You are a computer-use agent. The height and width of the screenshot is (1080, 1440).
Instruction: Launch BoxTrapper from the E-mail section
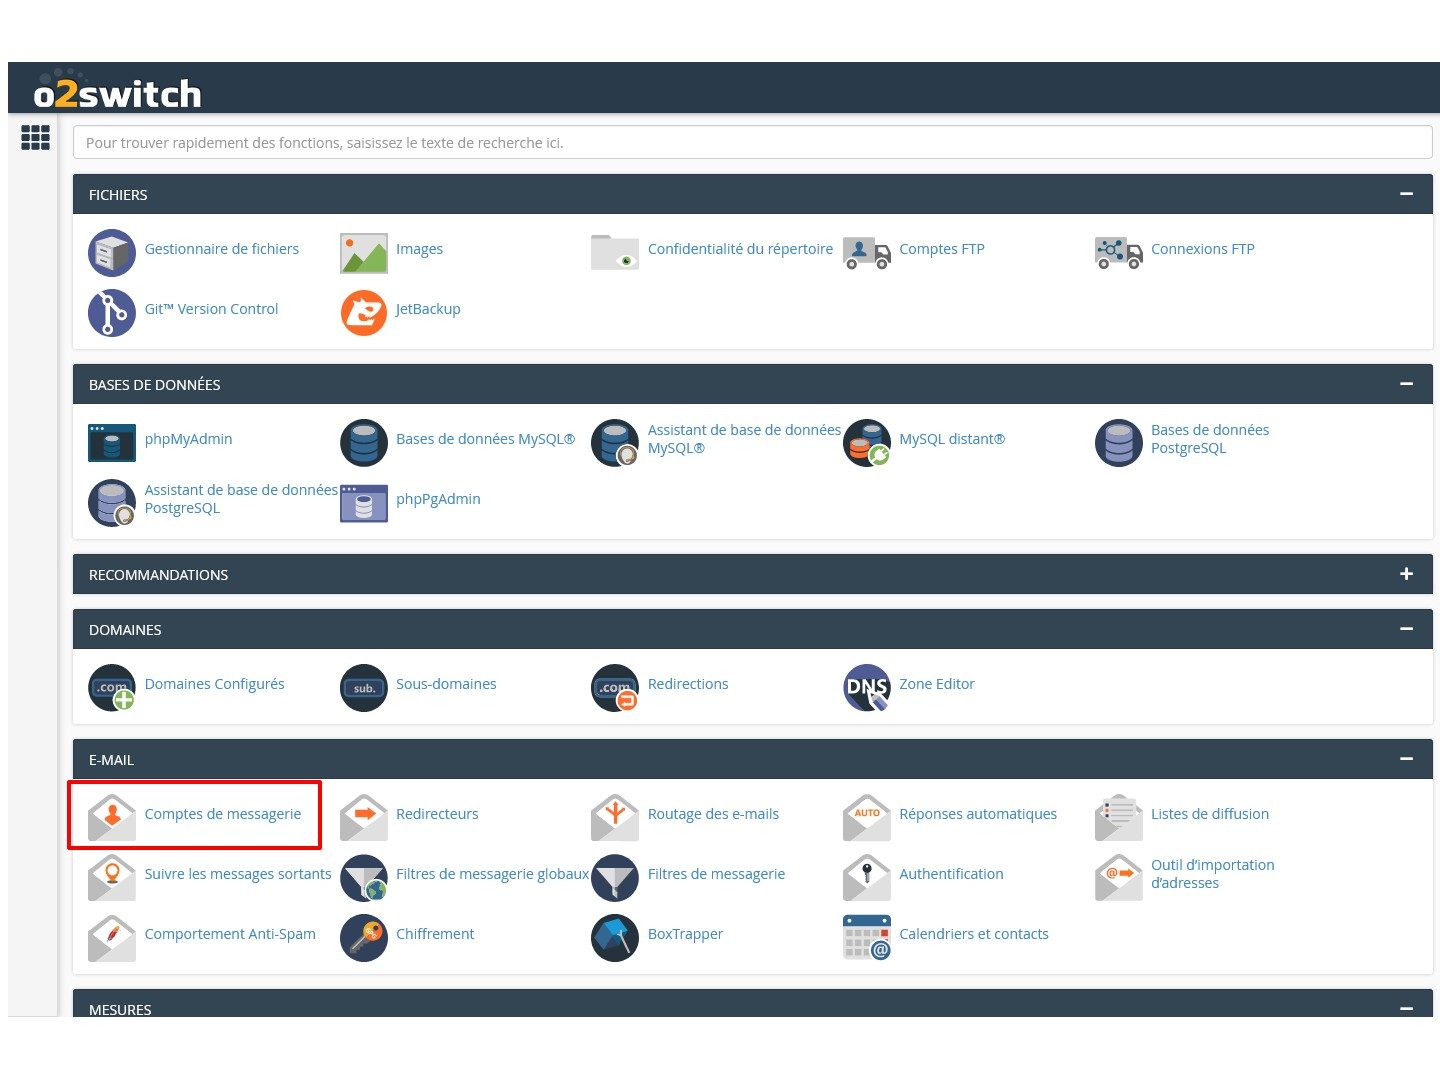click(684, 934)
